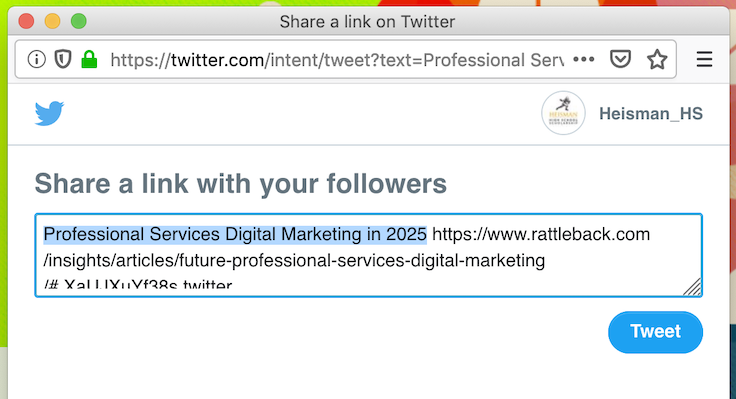Open the Firefox hamburger menu
The height and width of the screenshot is (399, 736).
pos(704,60)
